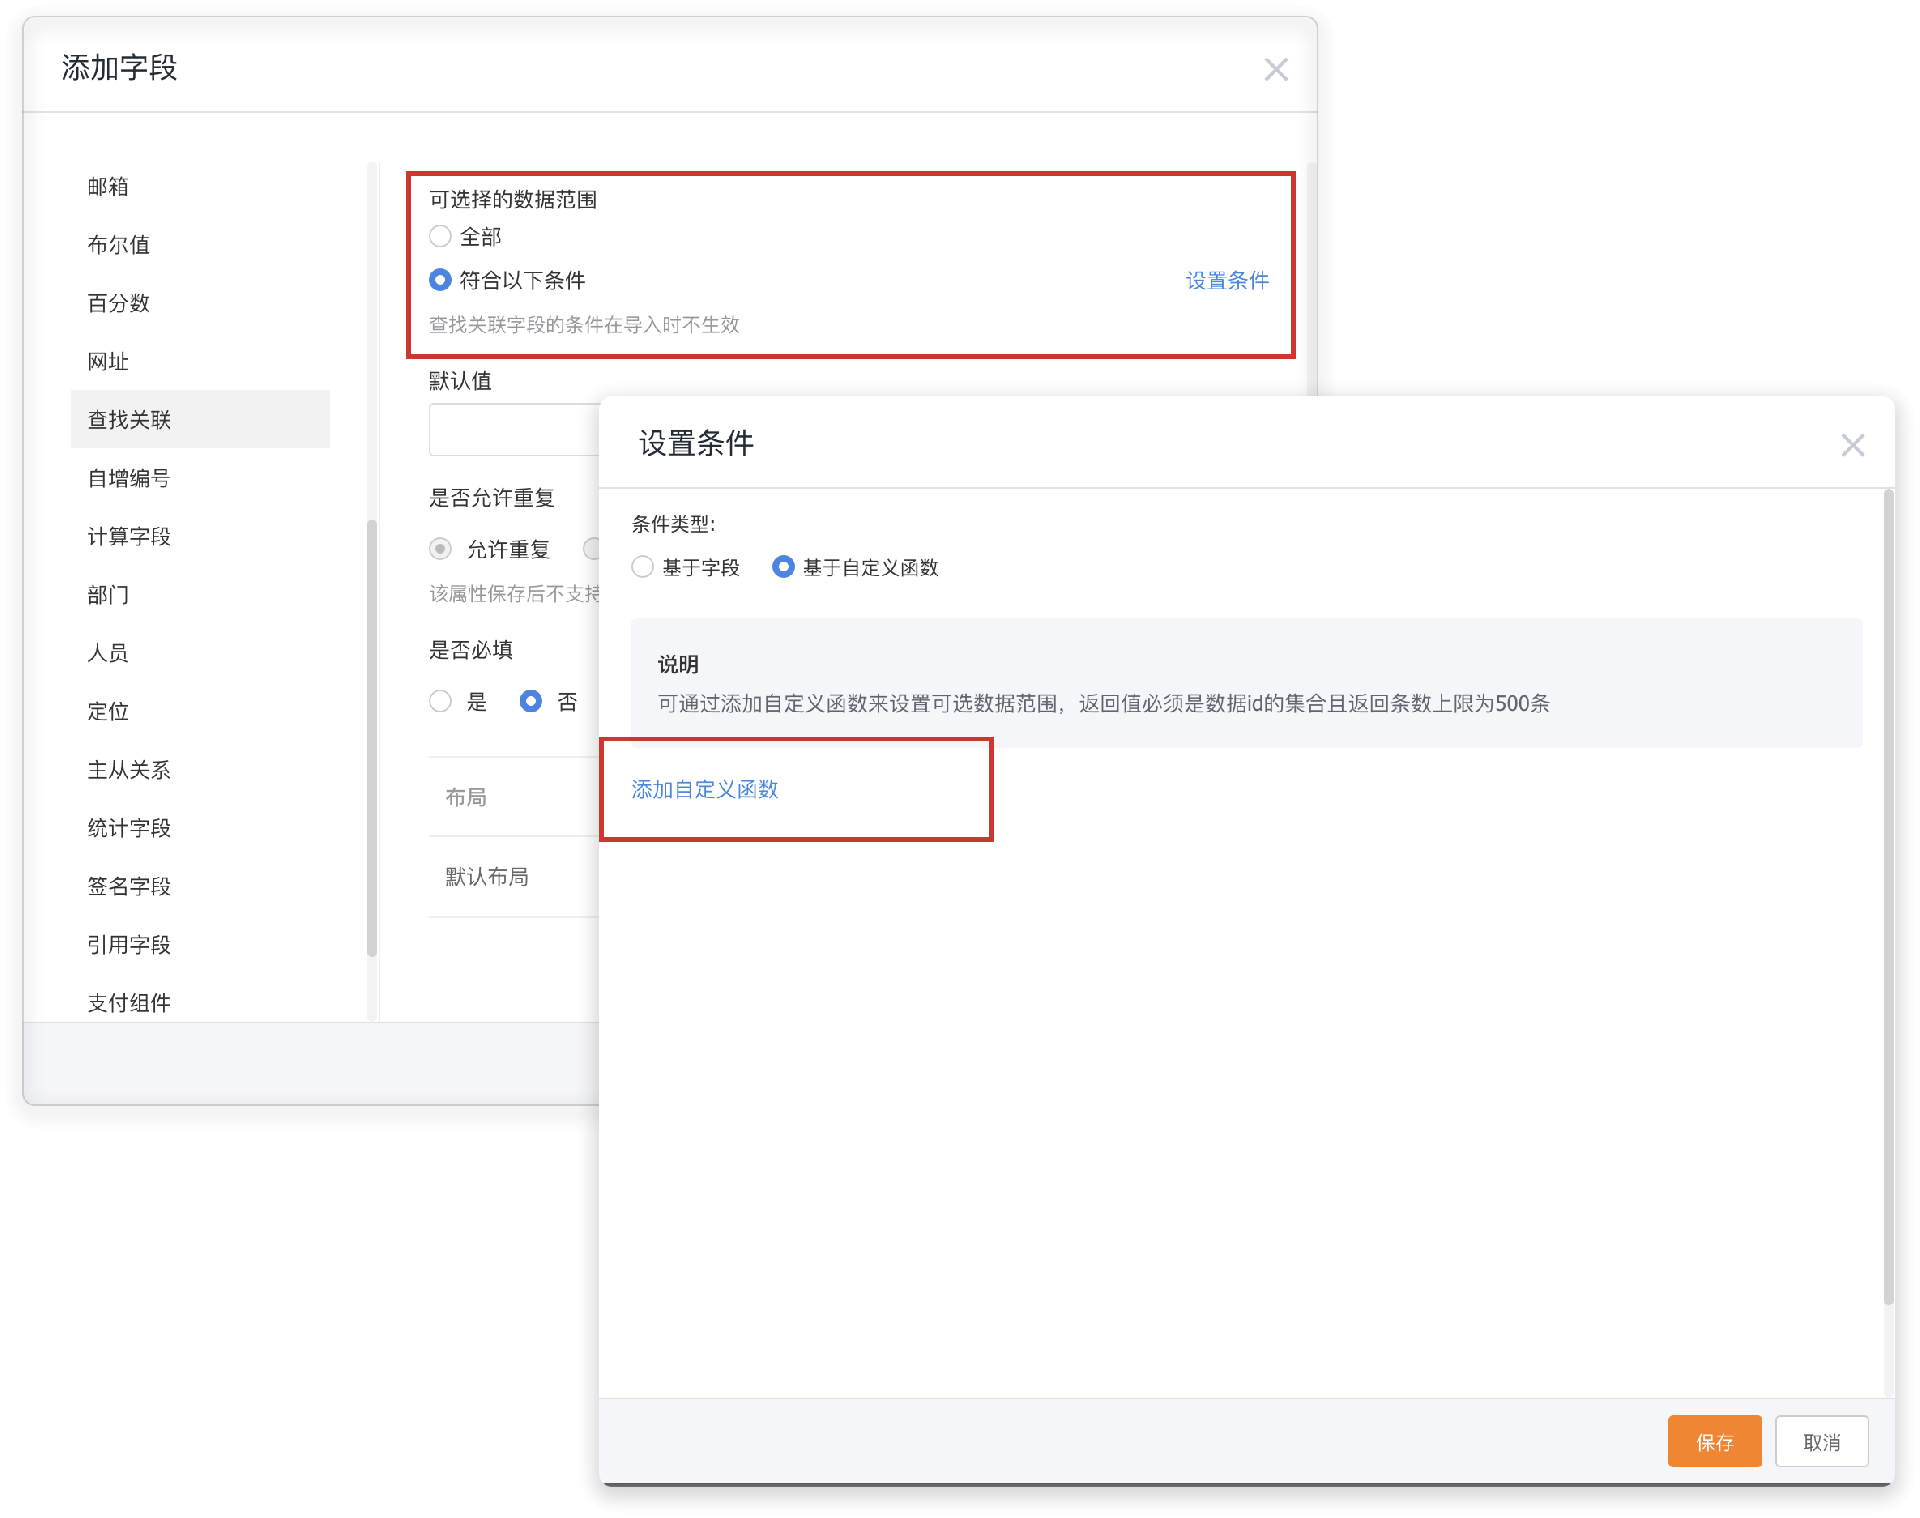Open 支付组件 field type
The width and height of the screenshot is (1920, 1518).
pyautogui.click(x=200, y=1003)
